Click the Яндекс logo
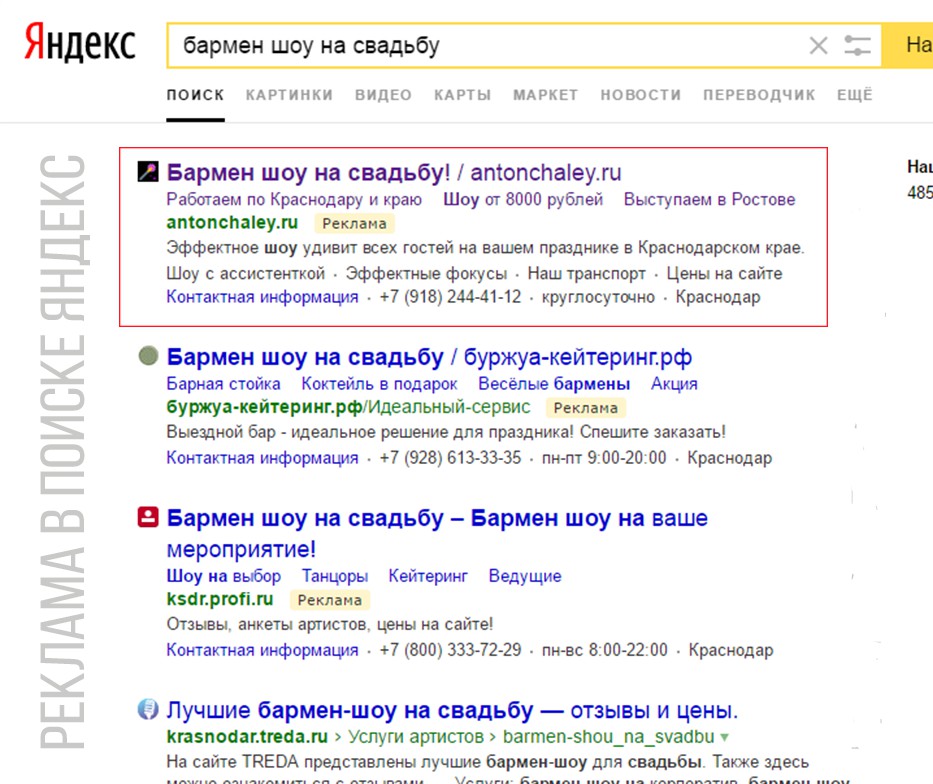Viewport: 933px width, 784px height. coord(80,43)
